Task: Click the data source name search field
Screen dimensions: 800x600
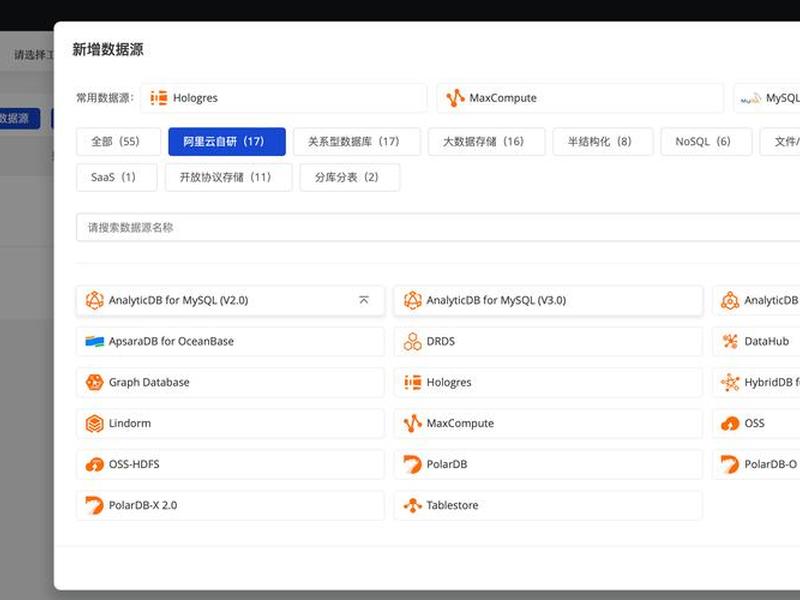Action: (438, 227)
